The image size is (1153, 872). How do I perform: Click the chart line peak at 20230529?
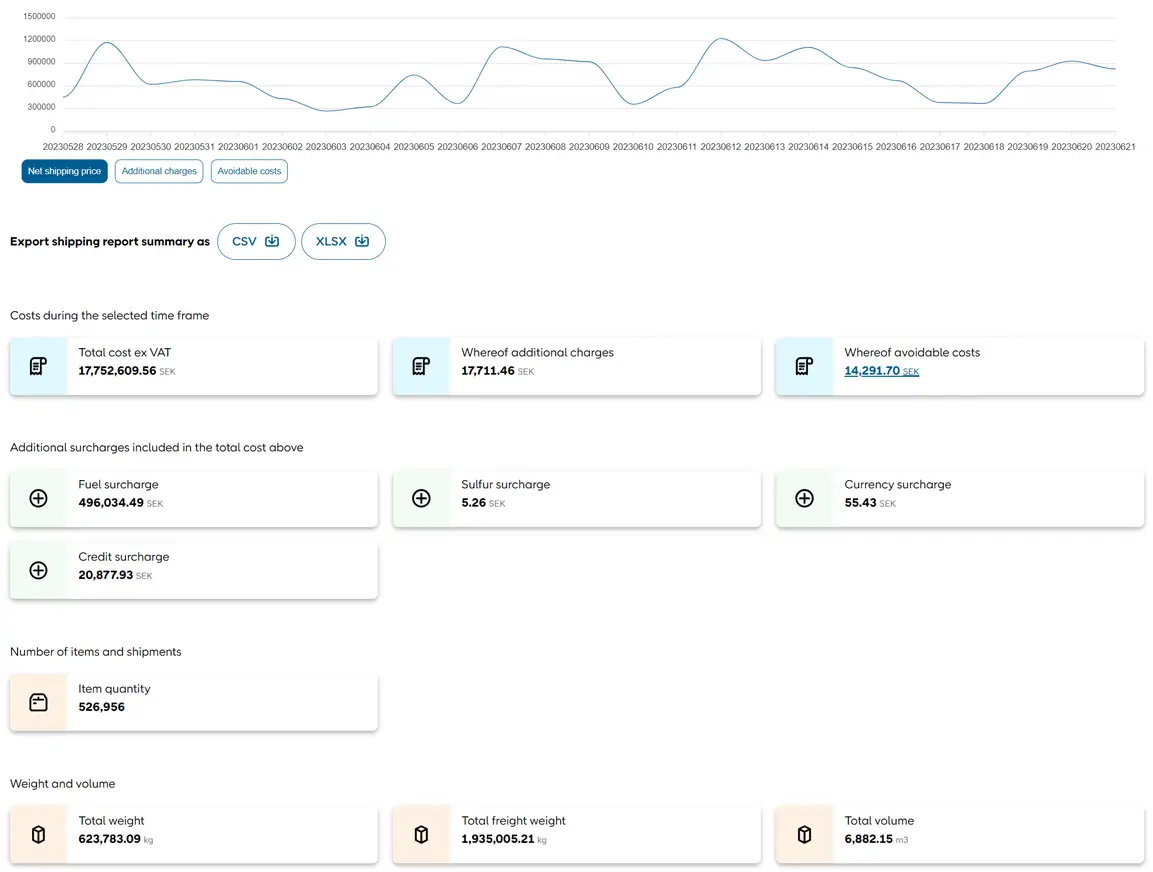click(x=106, y=43)
